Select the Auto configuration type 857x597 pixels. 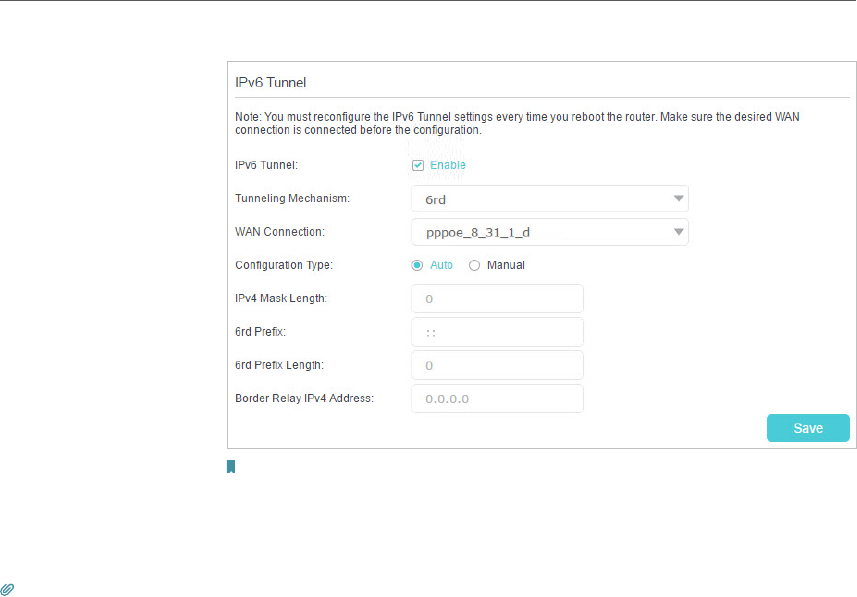pos(417,265)
